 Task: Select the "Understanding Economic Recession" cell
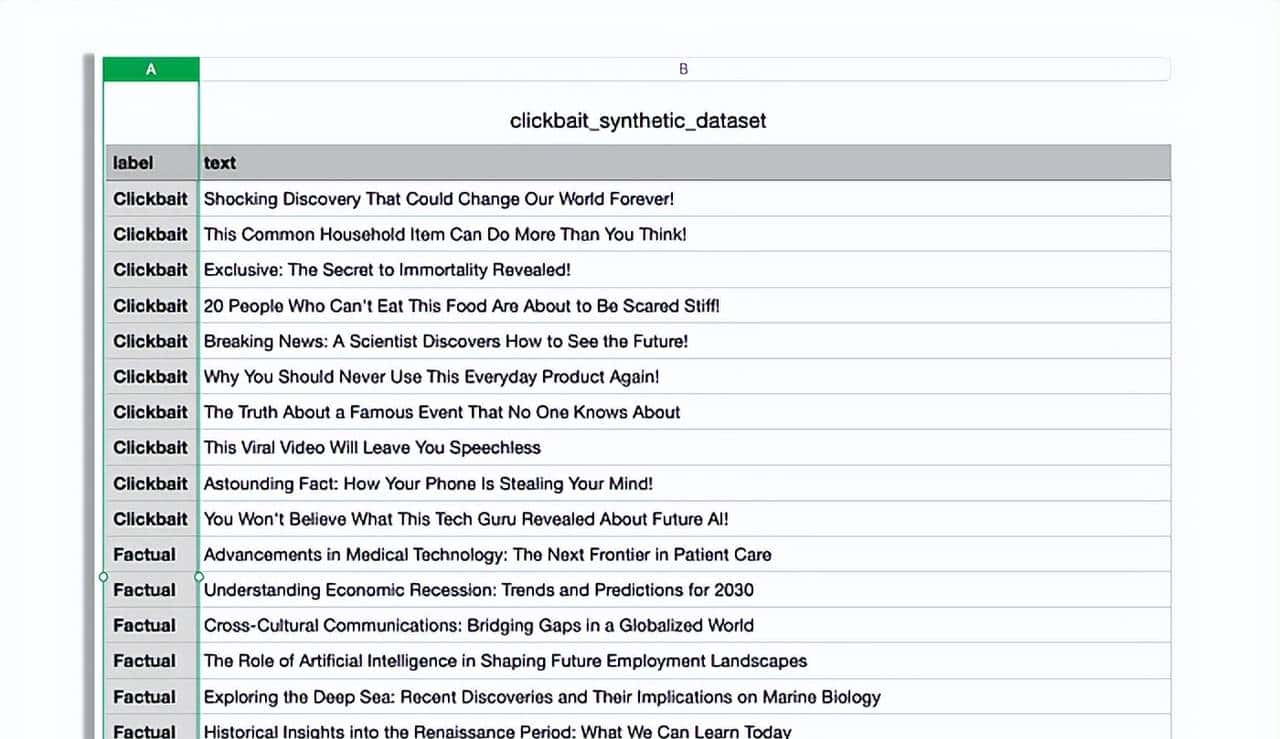(478, 590)
